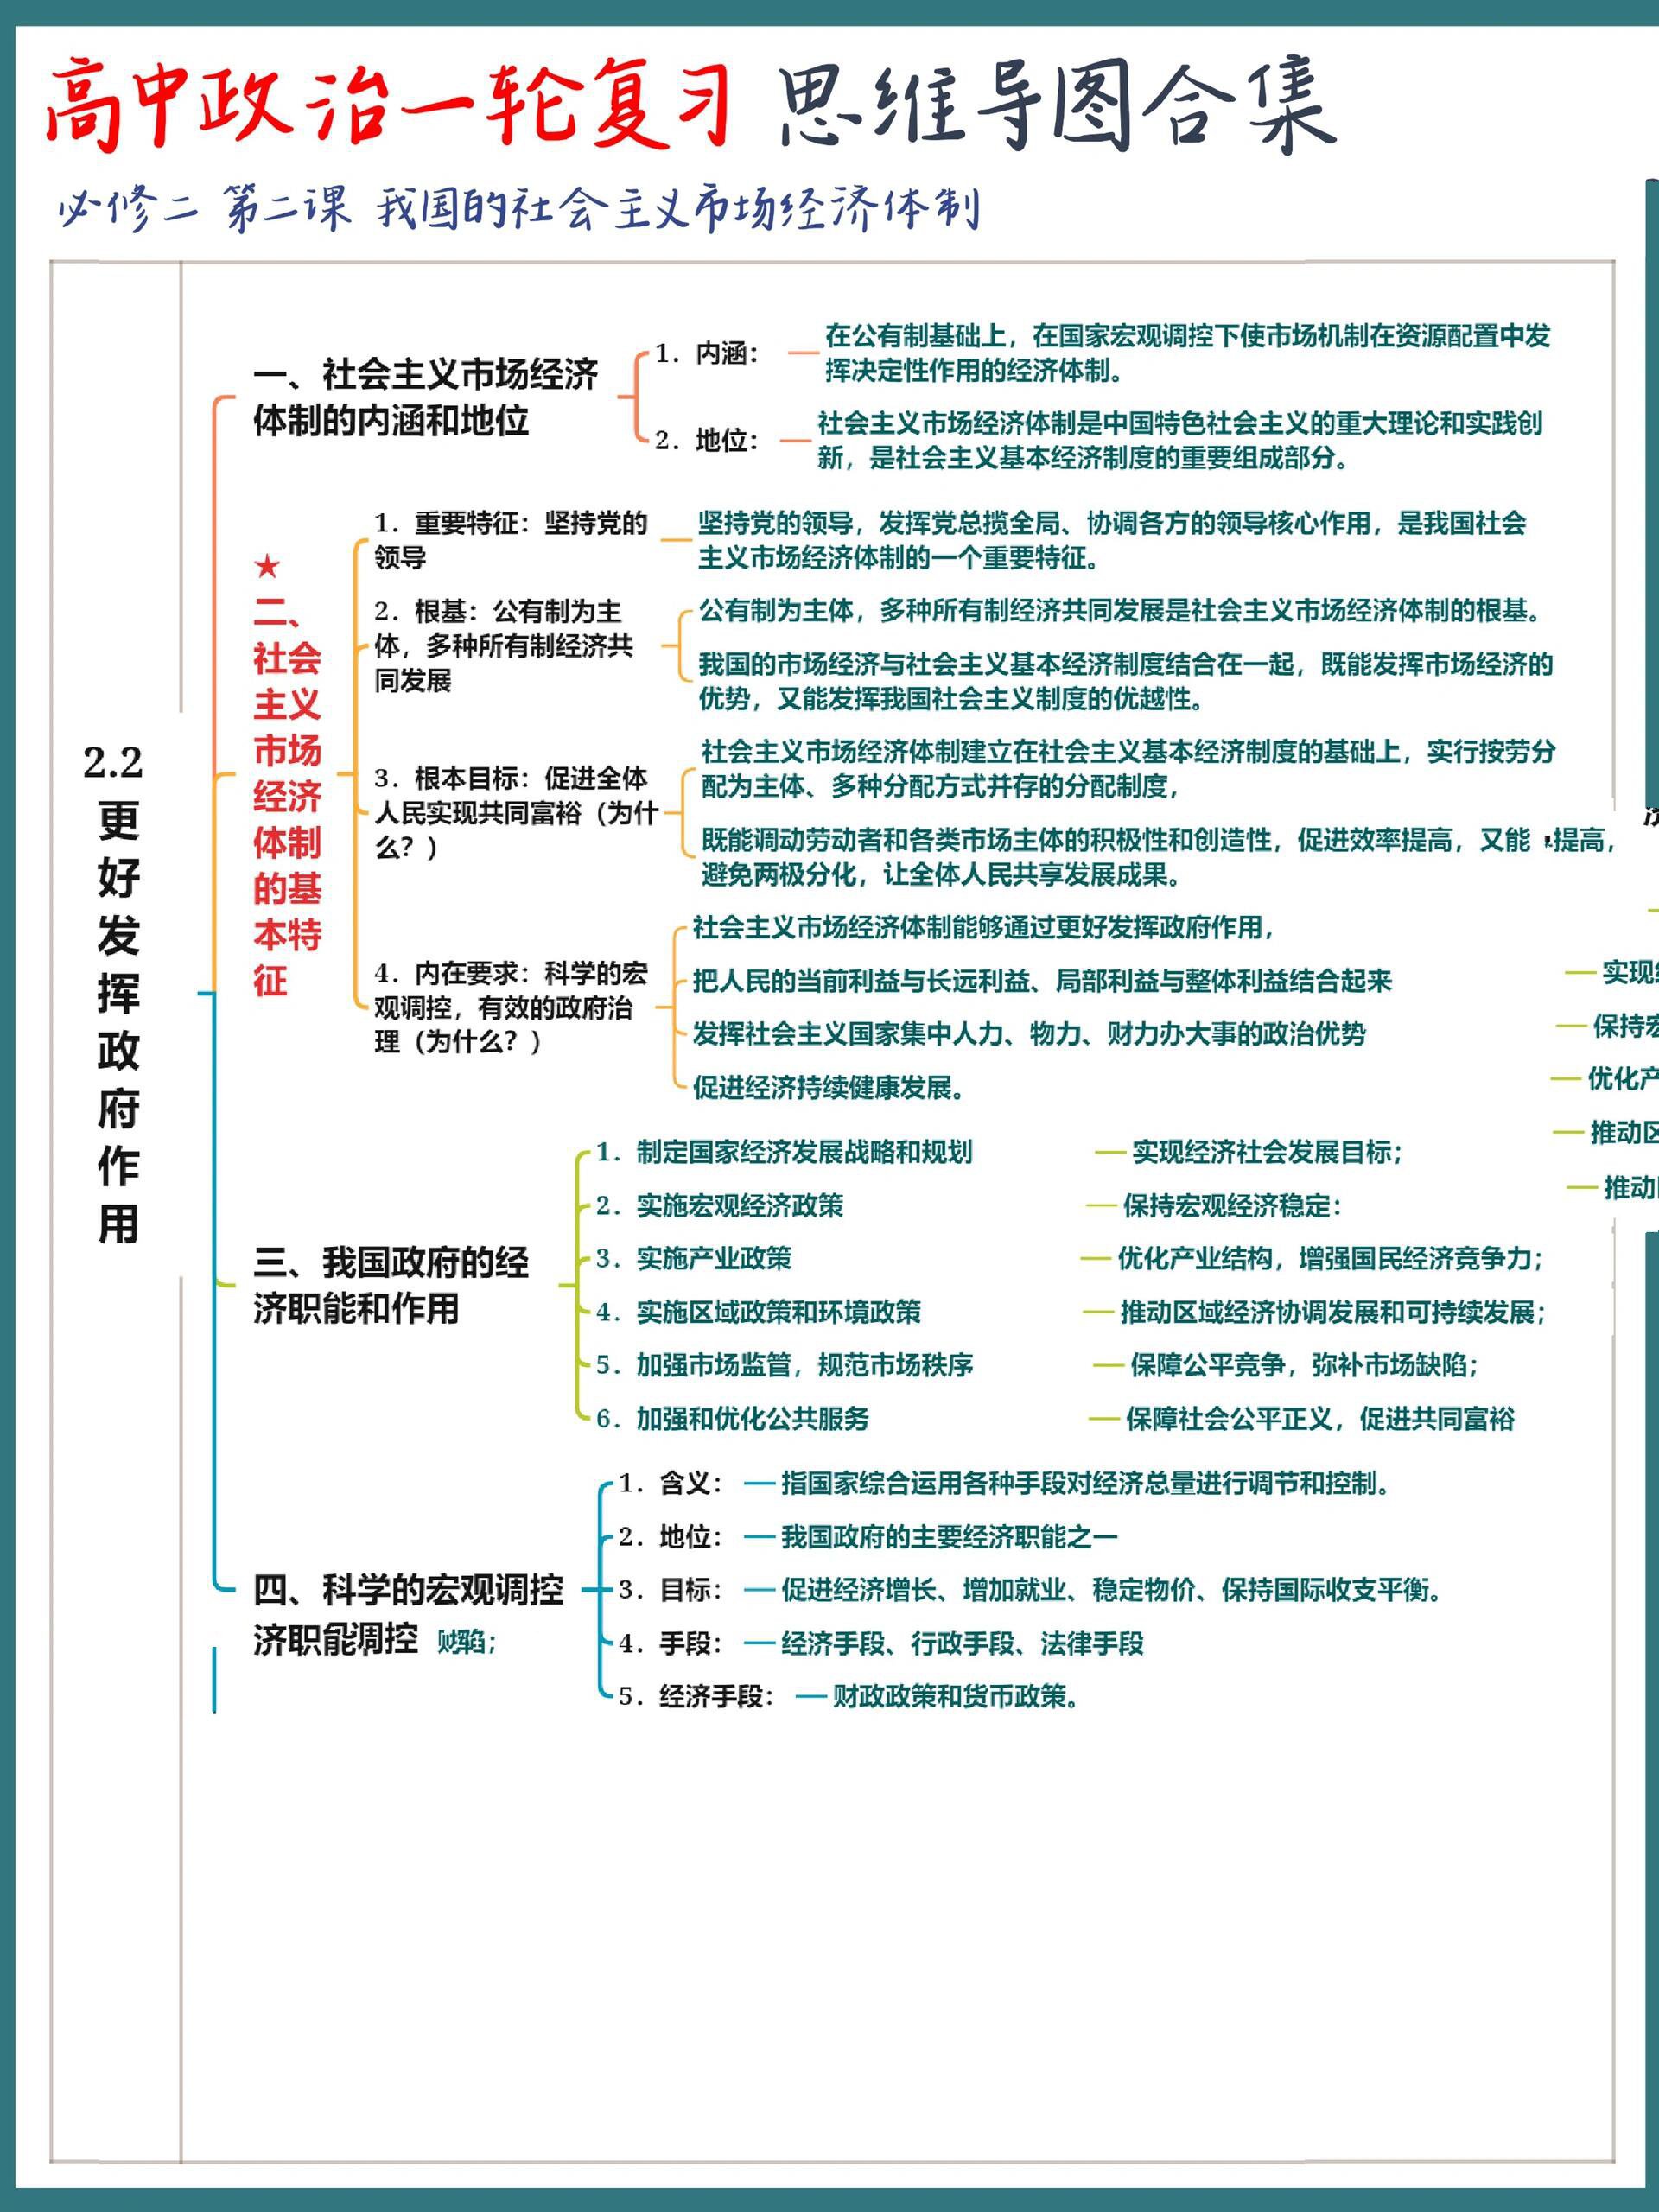Click the red title 高中政治一轮复习
This screenshot has height=2212, width=1659.
pyautogui.click(x=387, y=104)
